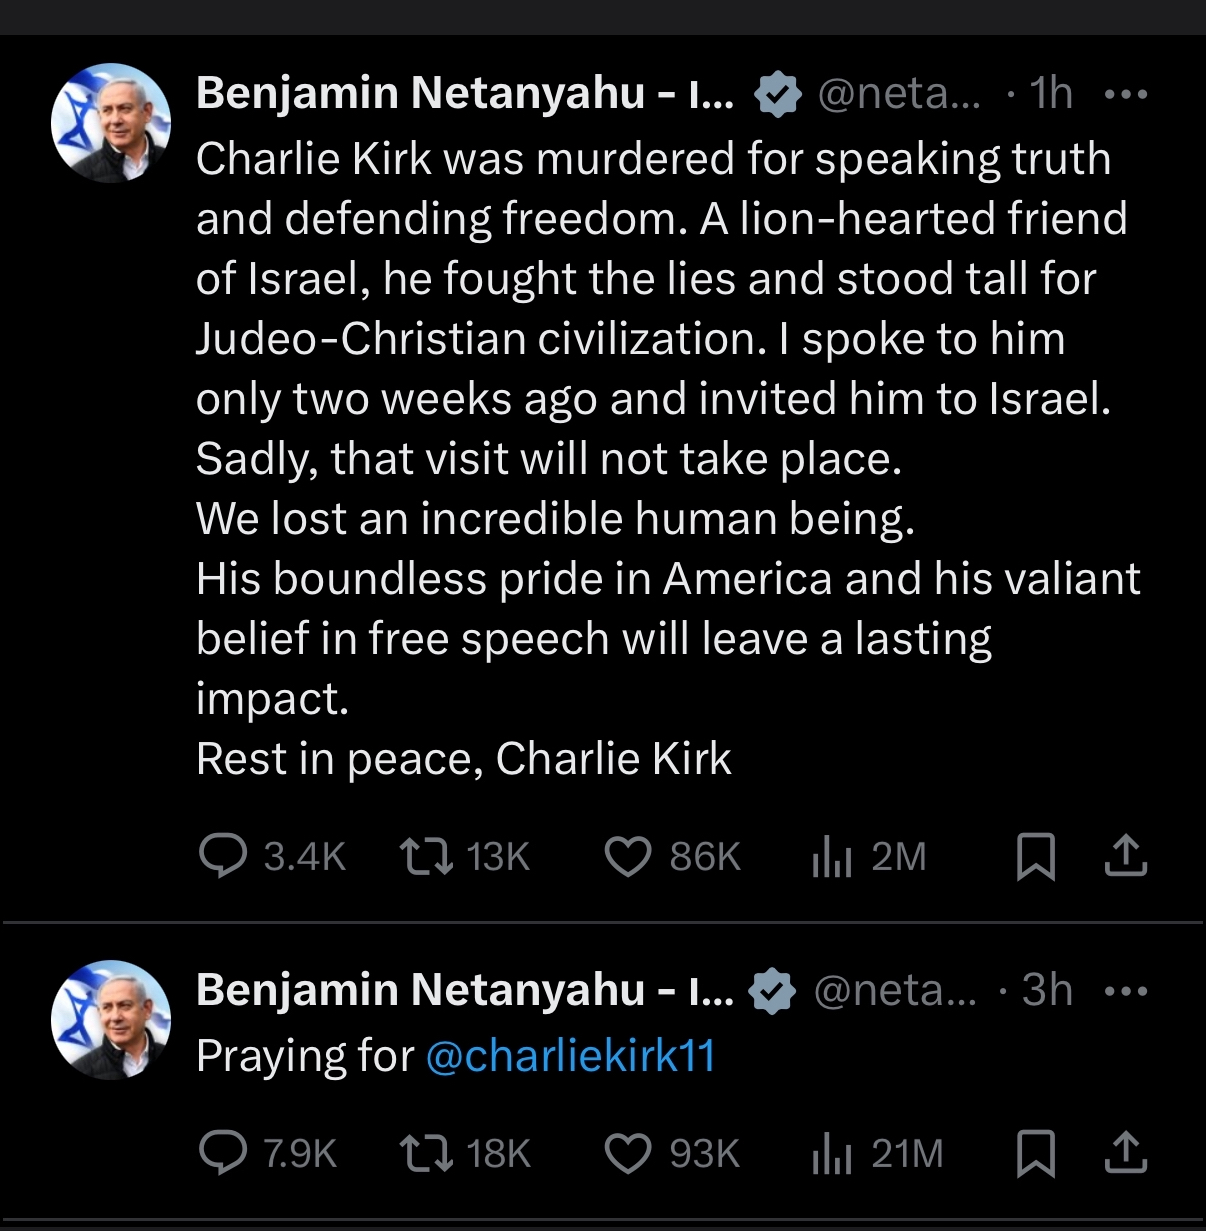The image size is (1206, 1231).
Task: Open more options on the 1h tweet
Action: tap(1125, 95)
